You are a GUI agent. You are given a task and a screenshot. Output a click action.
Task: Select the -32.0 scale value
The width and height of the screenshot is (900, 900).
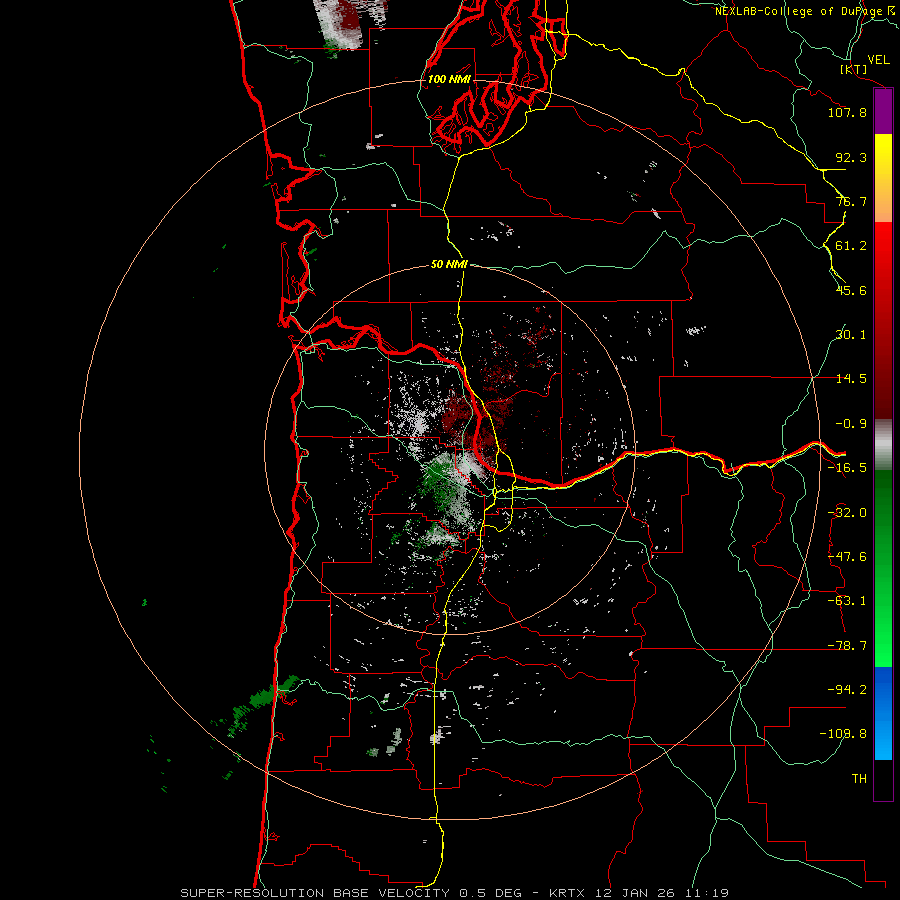[x=847, y=513]
